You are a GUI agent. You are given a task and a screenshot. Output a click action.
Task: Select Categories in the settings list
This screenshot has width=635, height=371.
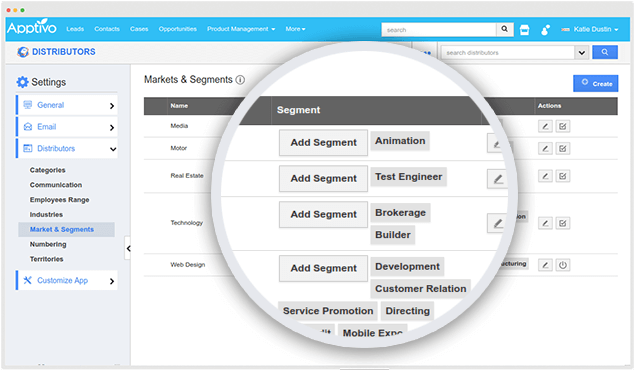click(x=47, y=170)
